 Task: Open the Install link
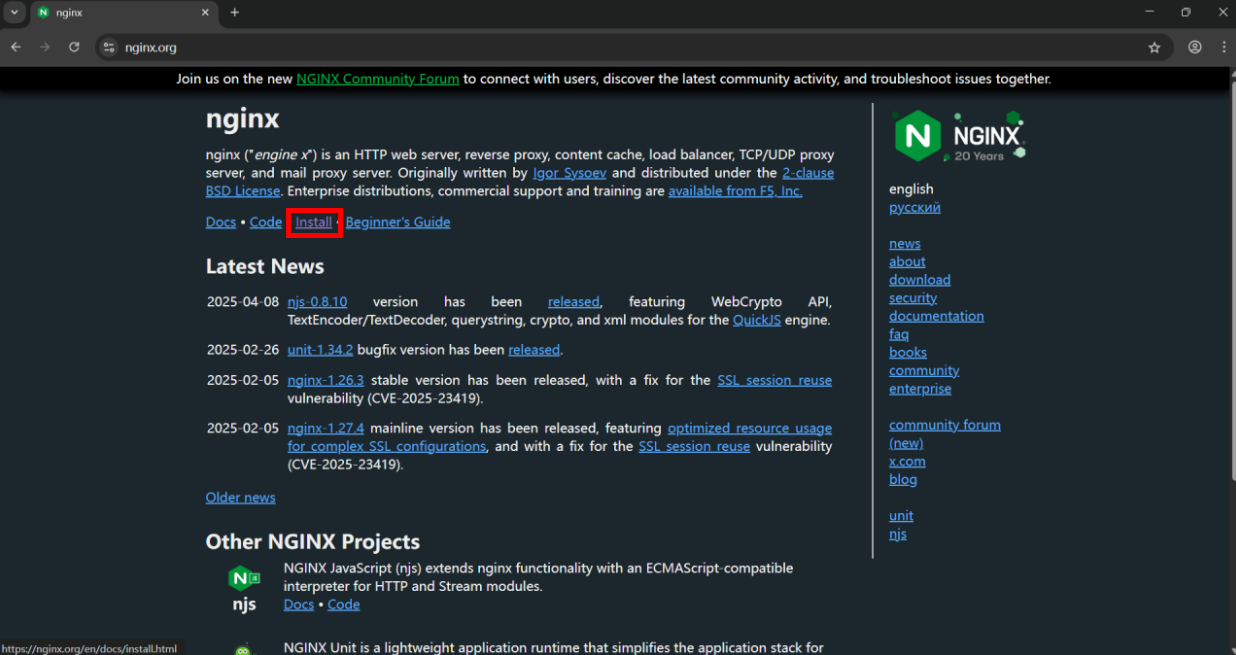click(x=314, y=222)
